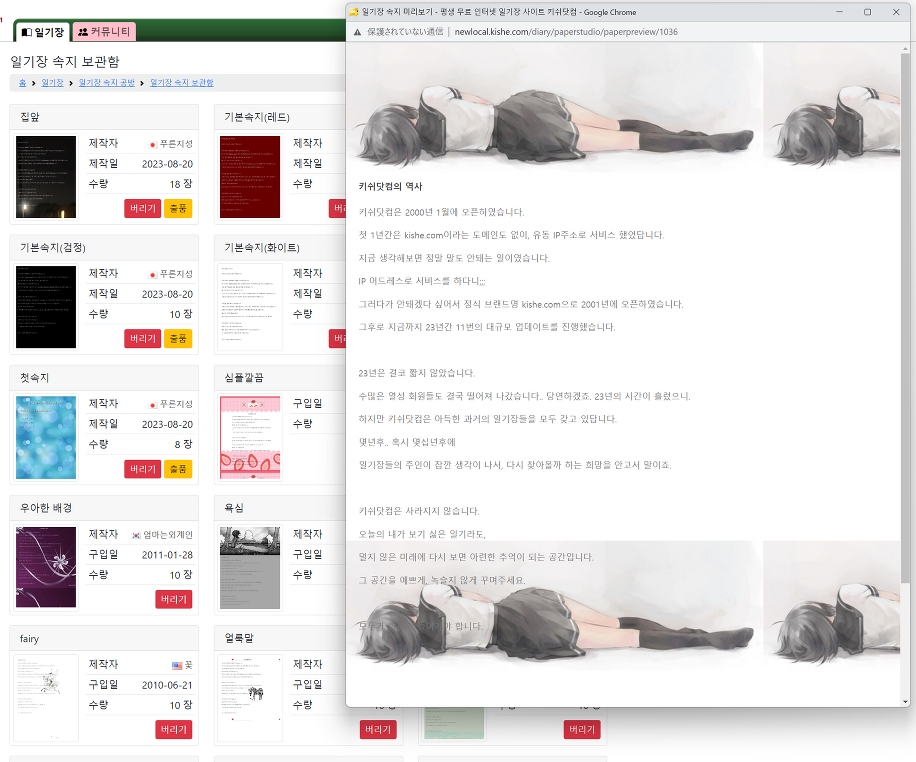Open the 기본속지(화이트) white thumbnail
Screen dimensions: 916x762
point(250,307)
